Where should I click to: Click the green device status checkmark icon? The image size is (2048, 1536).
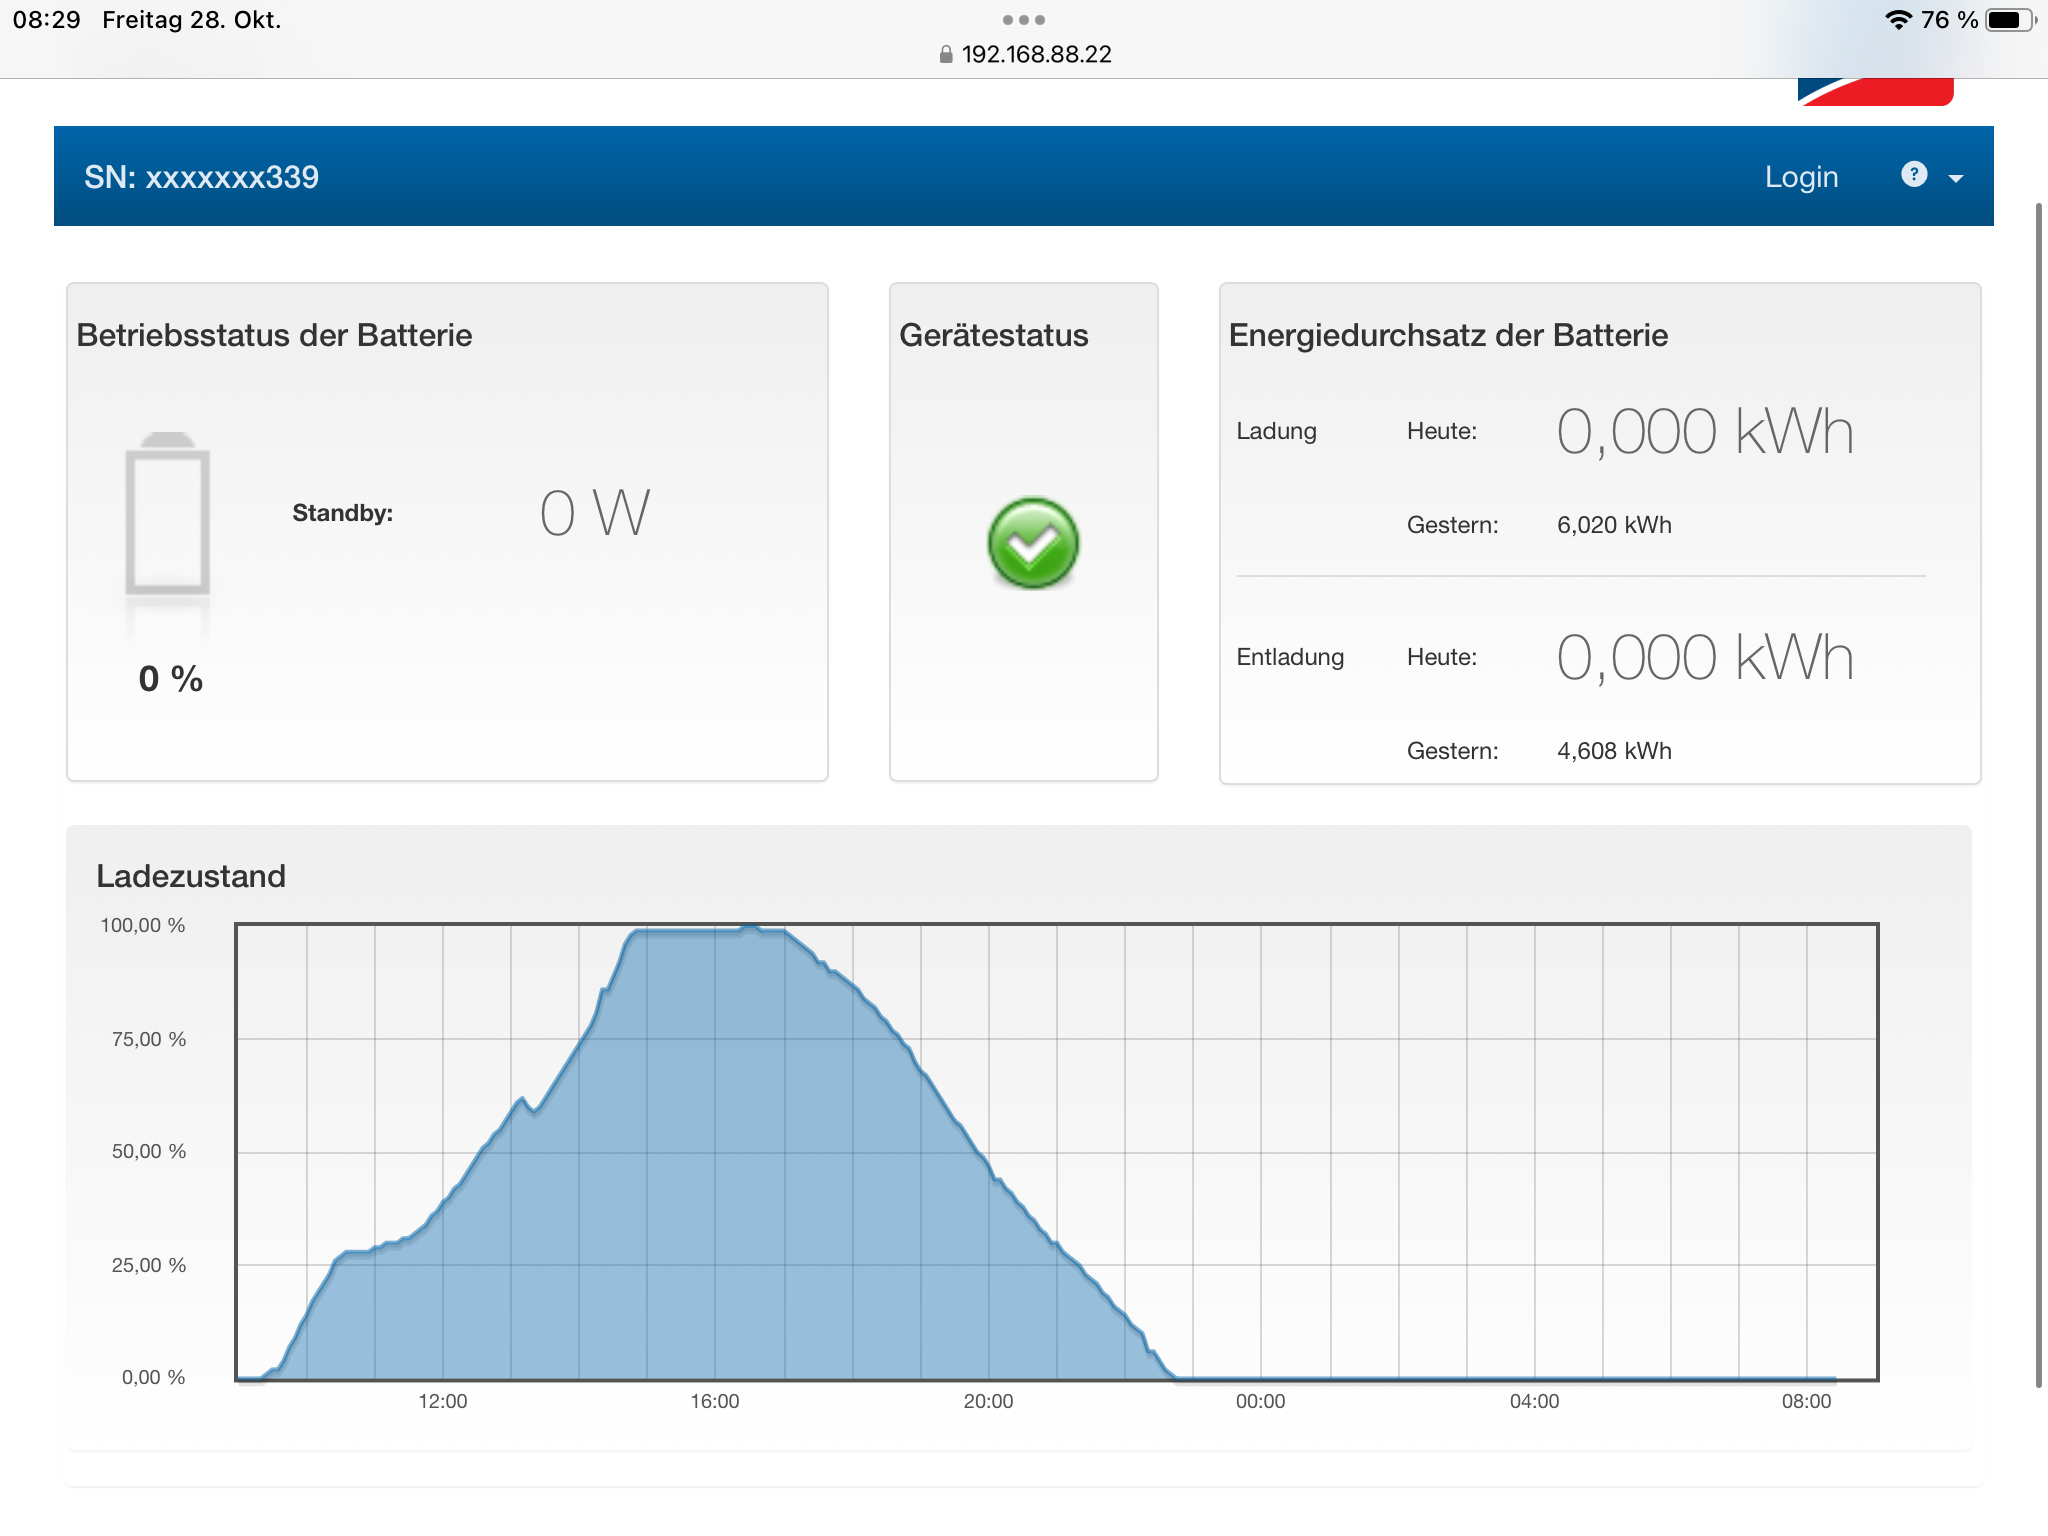pyautogui.click(x=1033, y=543)
